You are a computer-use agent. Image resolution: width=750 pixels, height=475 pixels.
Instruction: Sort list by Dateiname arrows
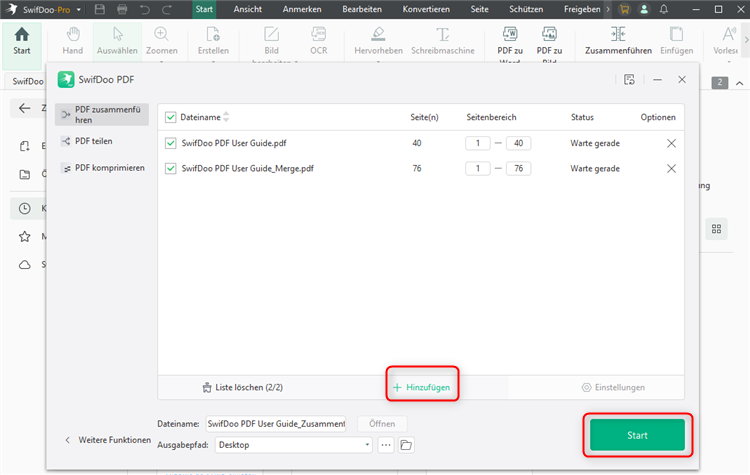coord(226,117)
